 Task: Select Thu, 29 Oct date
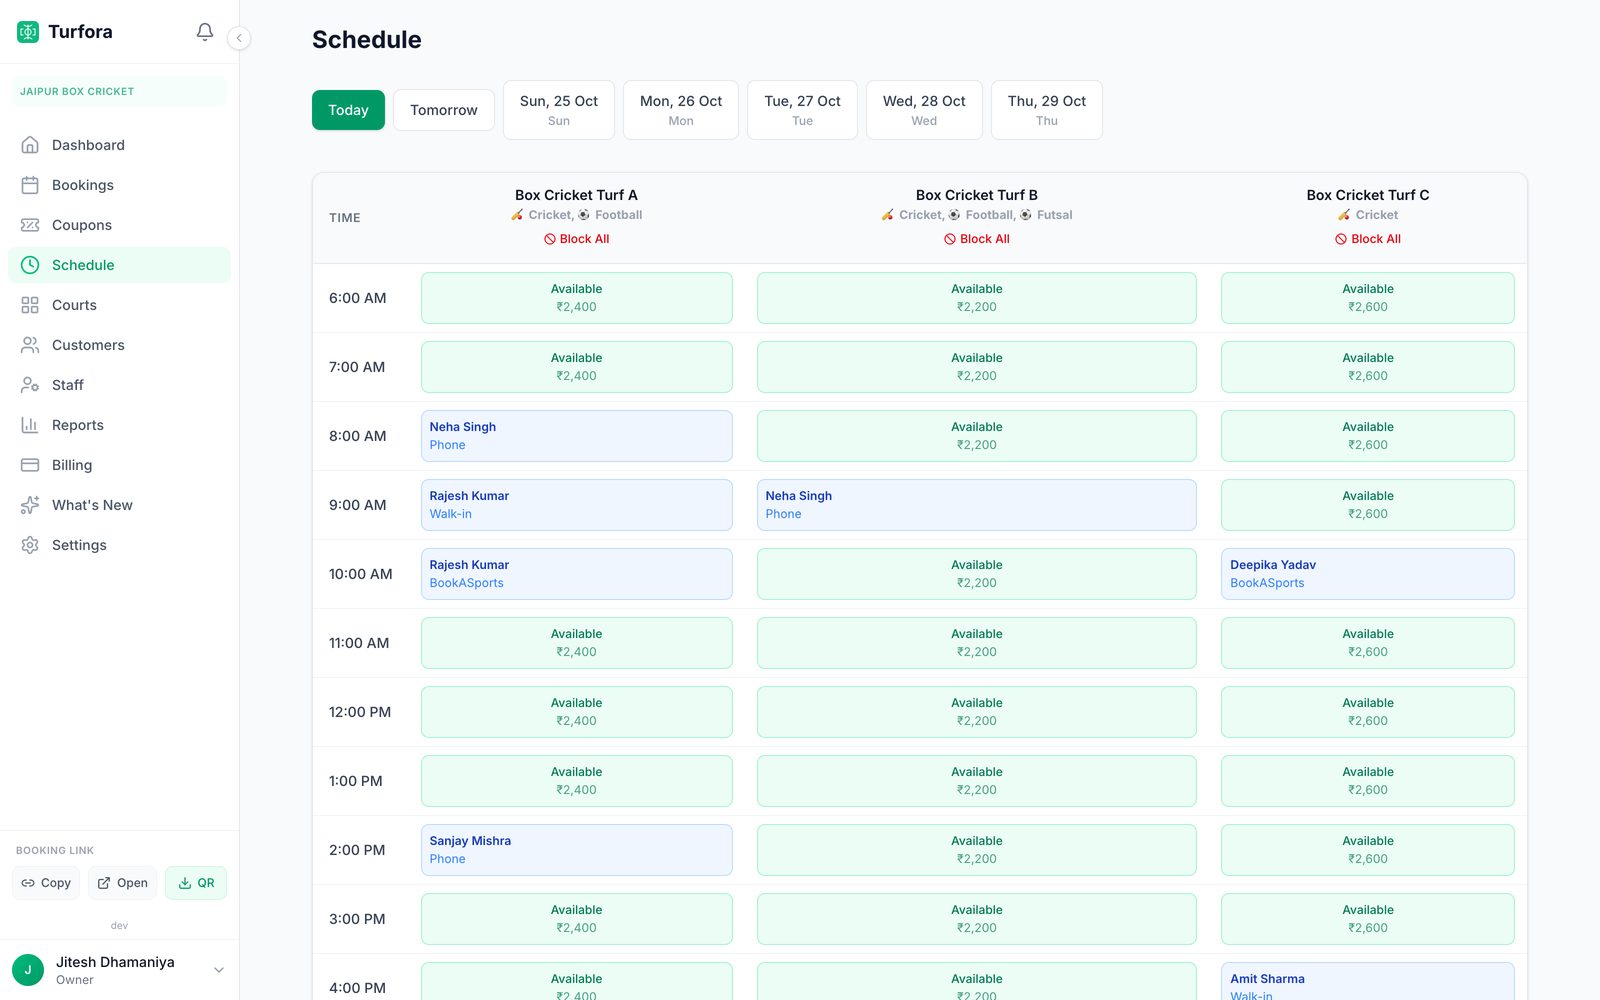coord(1047,110)
